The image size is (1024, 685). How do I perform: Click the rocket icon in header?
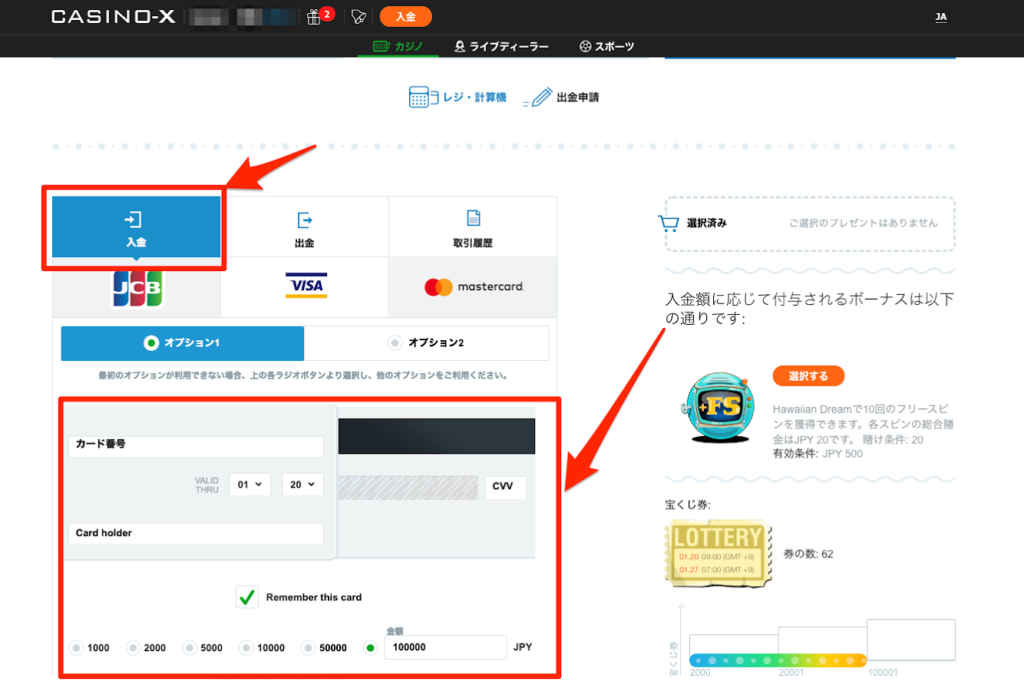tap(358, 17)
